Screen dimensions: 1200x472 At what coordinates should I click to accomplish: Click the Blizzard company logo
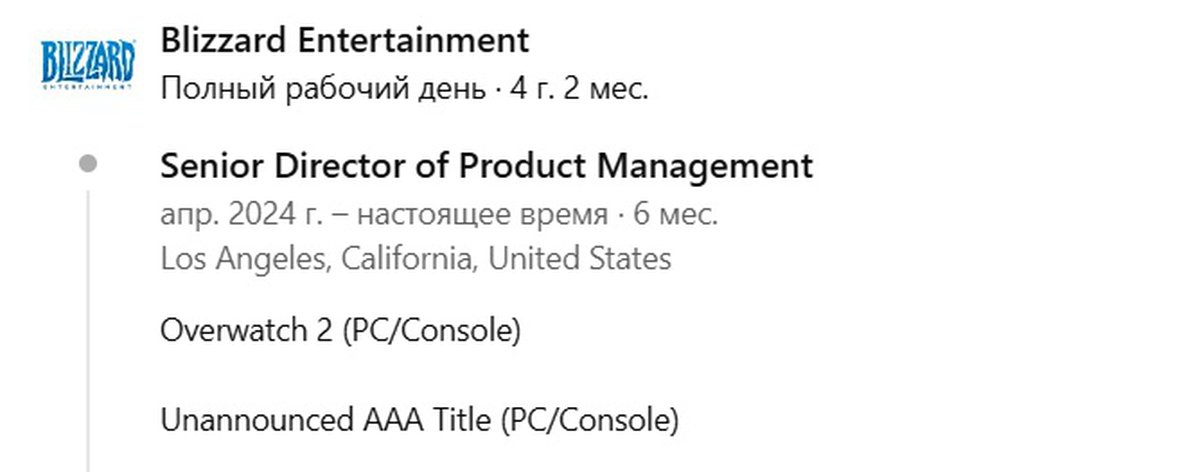pyautogui.click(x=87, y=63)
